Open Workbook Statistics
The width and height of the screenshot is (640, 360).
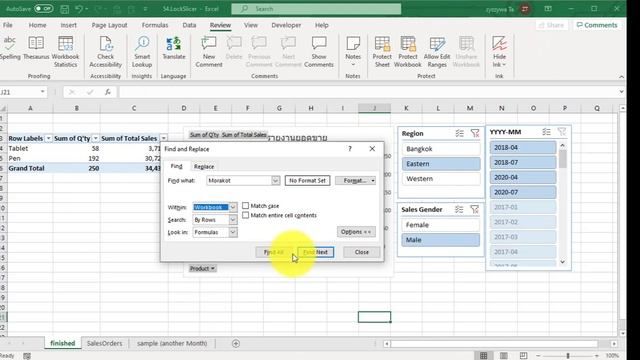pos(65,51)
